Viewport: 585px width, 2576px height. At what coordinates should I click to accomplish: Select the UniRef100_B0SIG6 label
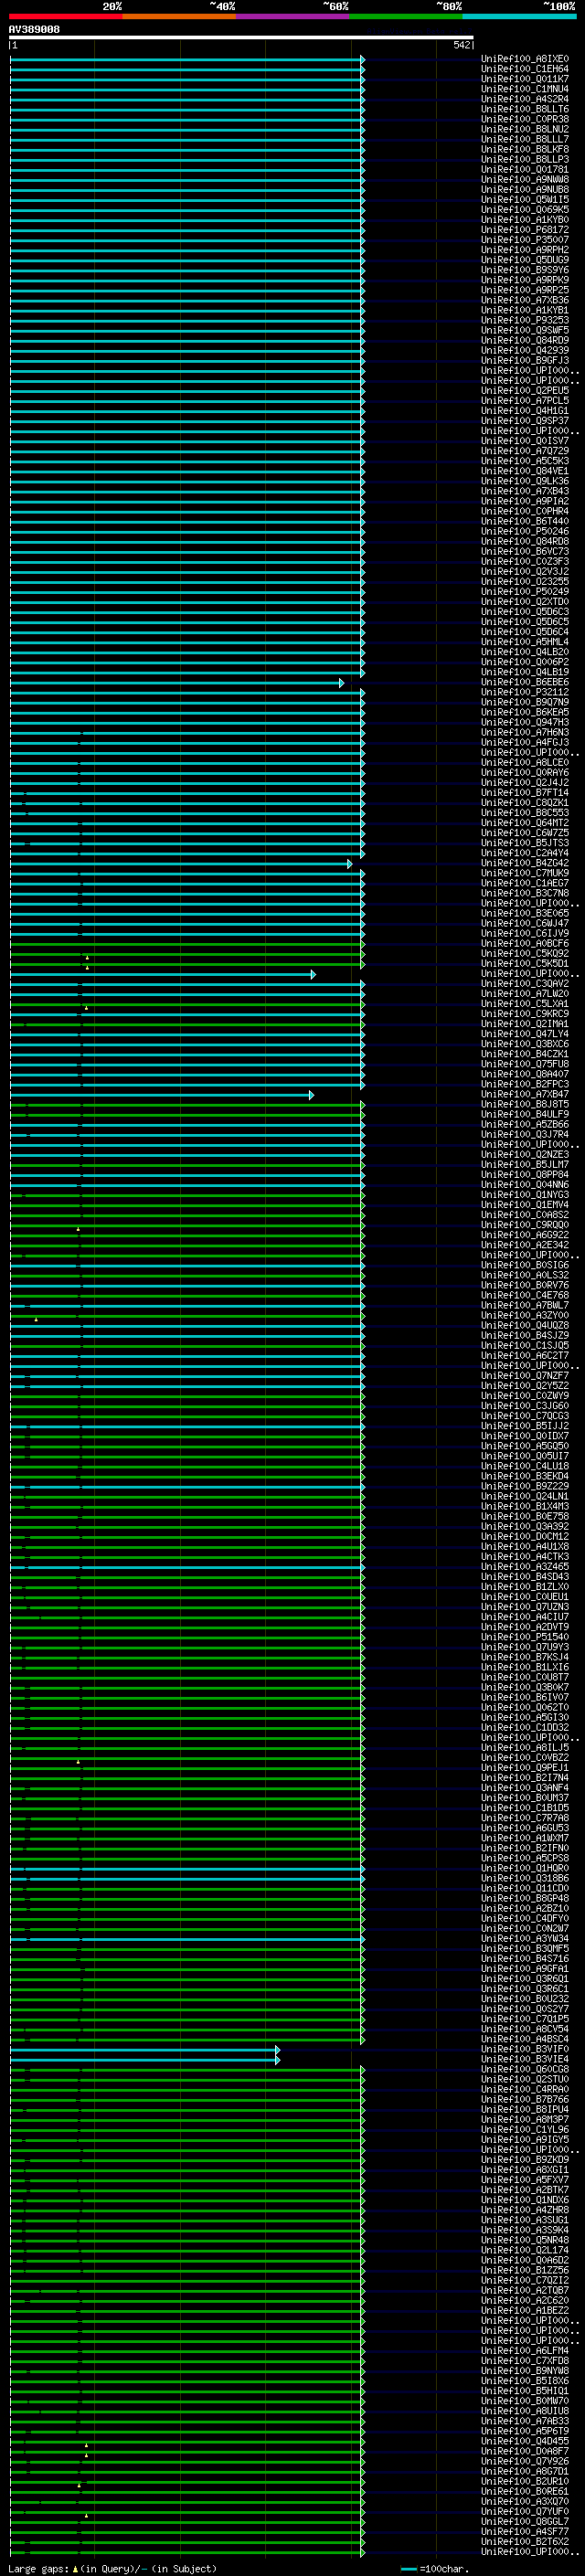click(x=525, y=1265)
